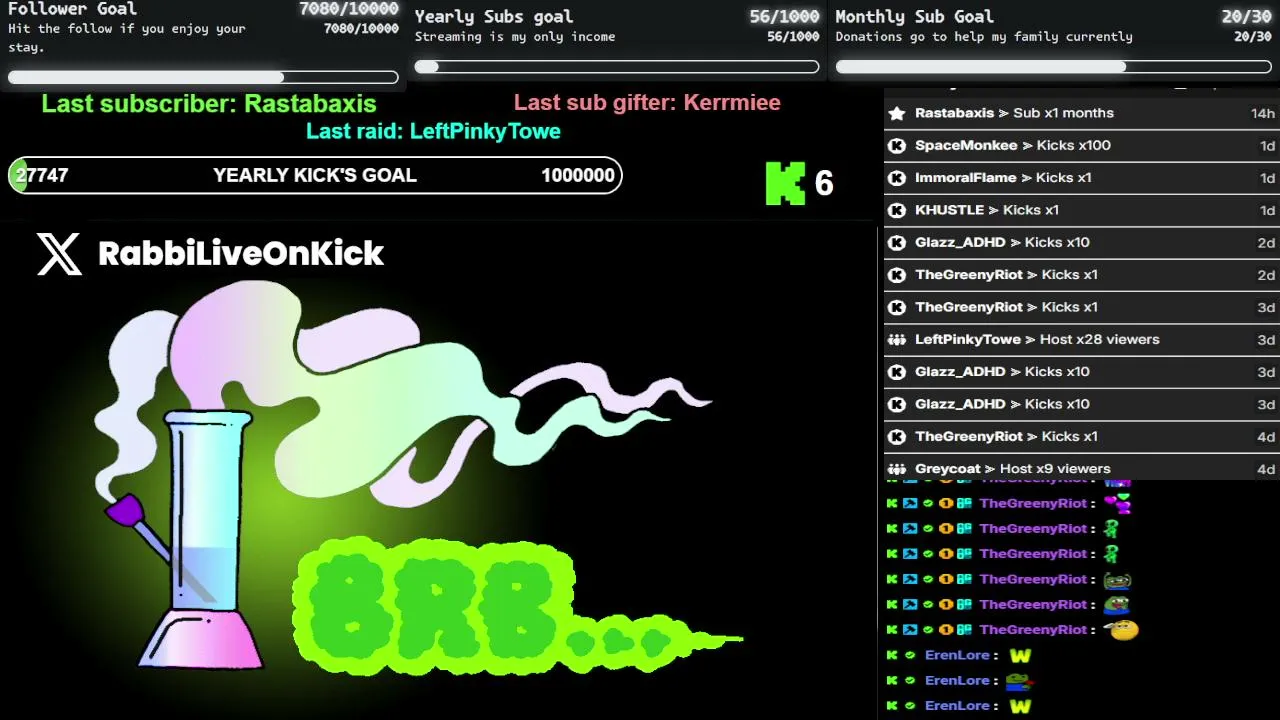Click 'Last raid: LeftPinkyTowe' label
The width and height of the screenshot is (1280, 720).
coord(433,131)
